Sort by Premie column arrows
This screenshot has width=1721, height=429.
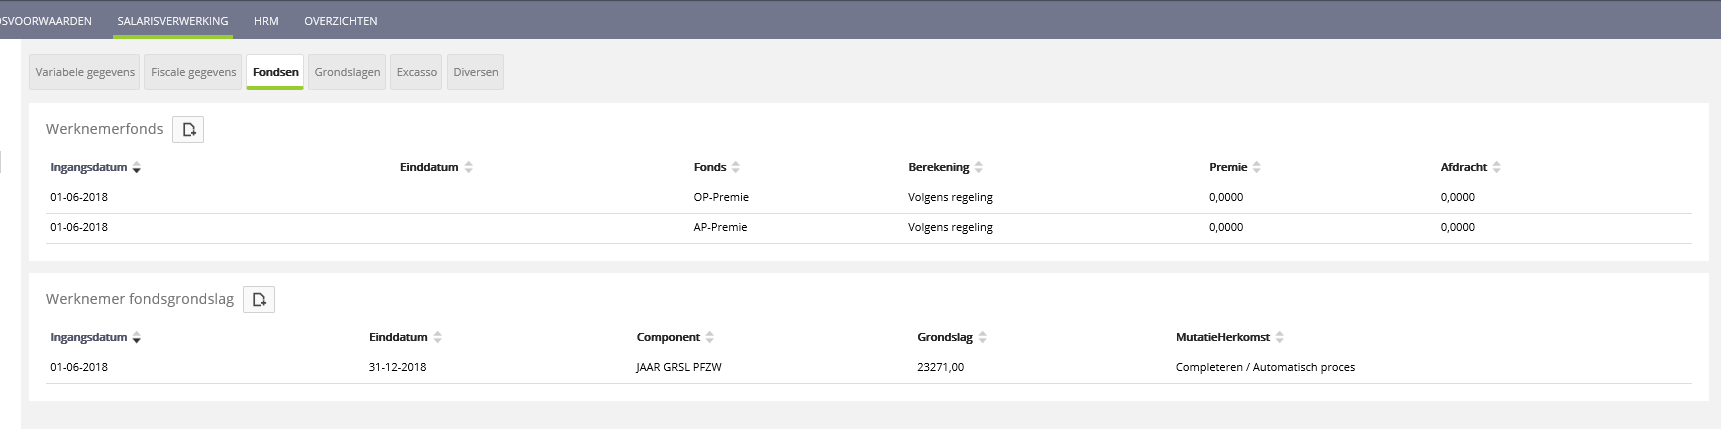(1257, 168)
